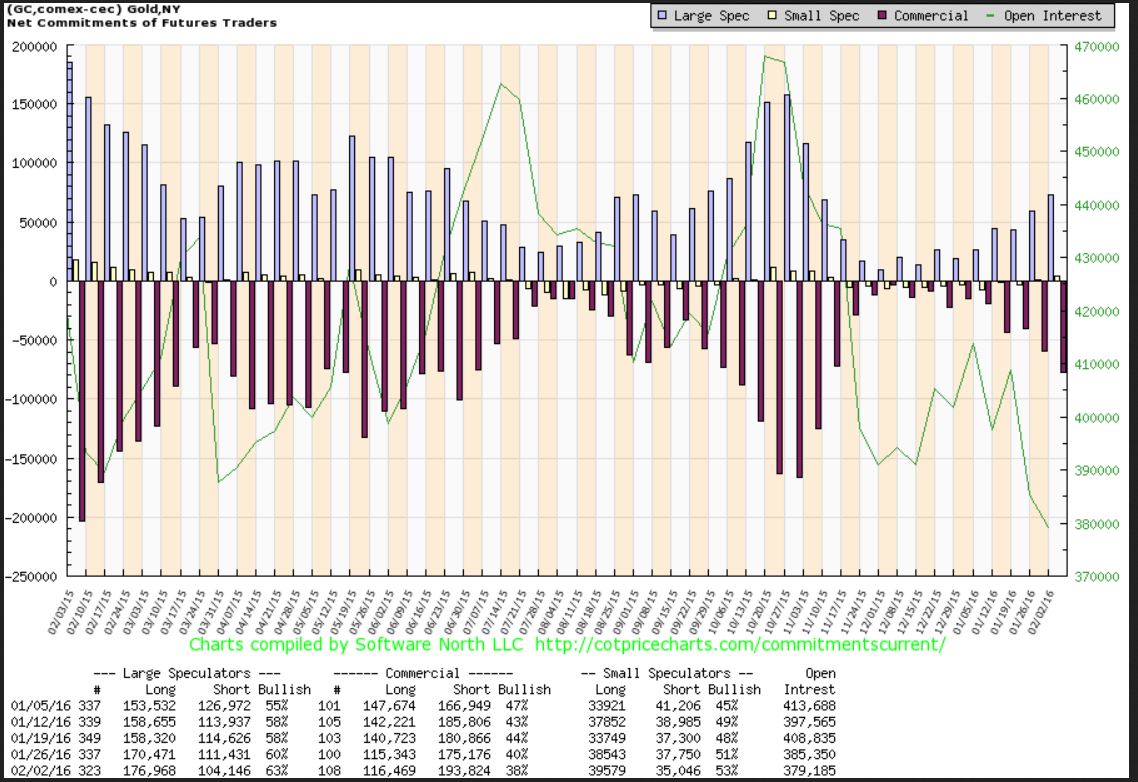Click the Commercial legend color swatch
Viewport: 1138px width, 782px height.
coord(883,16)
